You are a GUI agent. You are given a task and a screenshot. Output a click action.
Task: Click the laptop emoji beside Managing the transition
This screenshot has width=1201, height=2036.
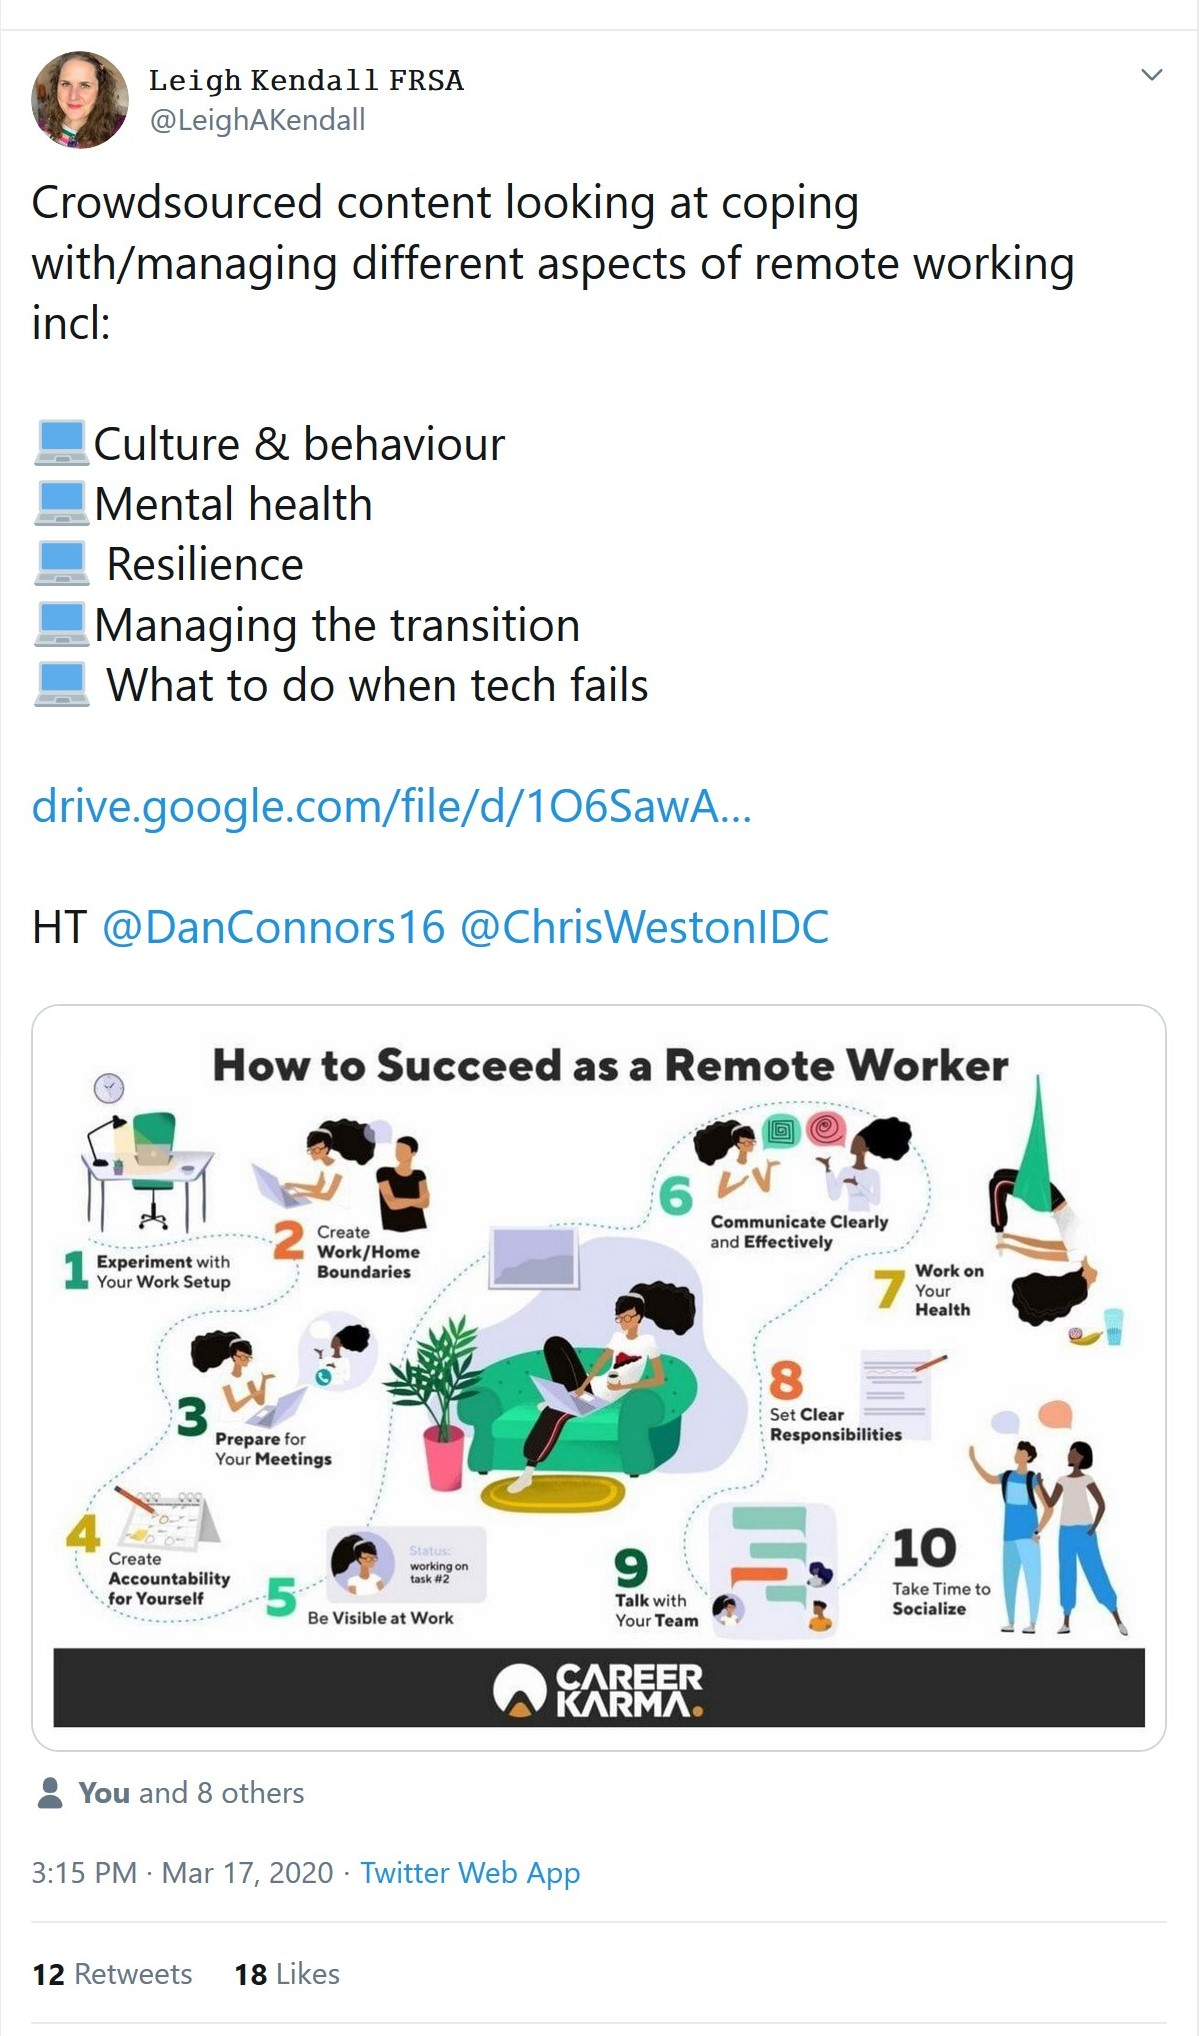tap(61, 625)
